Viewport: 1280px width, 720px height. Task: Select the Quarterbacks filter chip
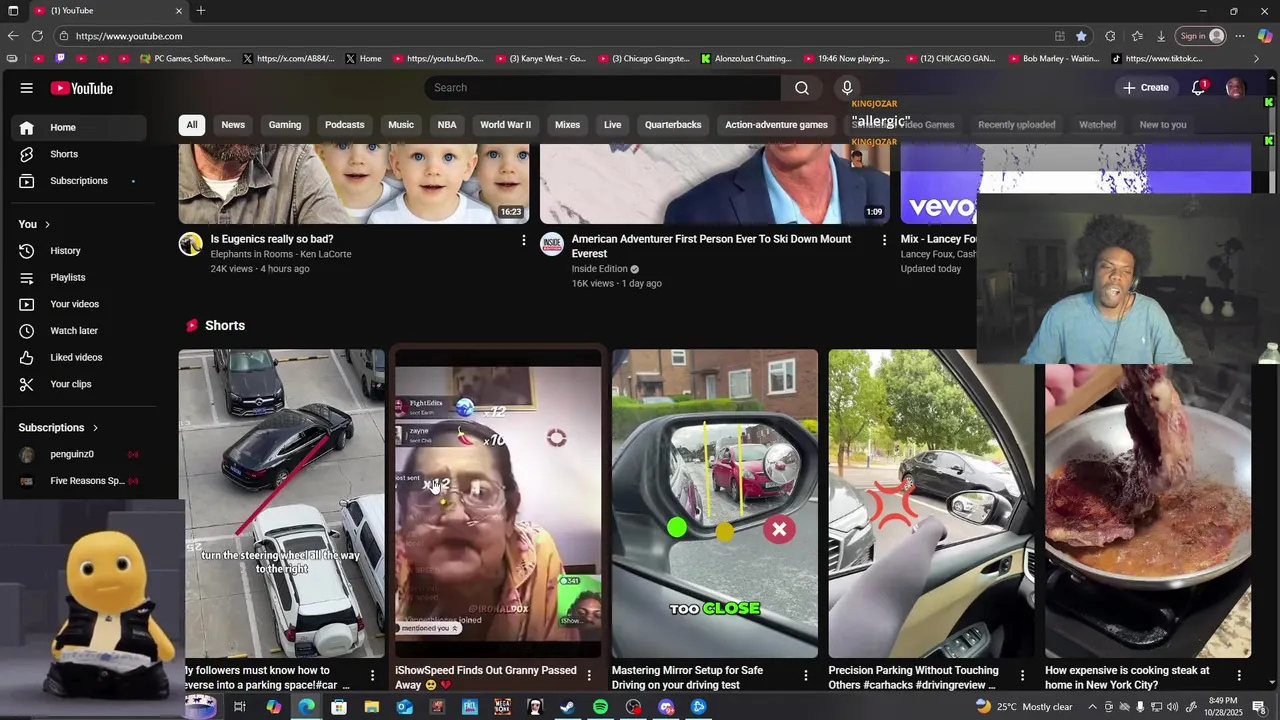pos(673,125)
